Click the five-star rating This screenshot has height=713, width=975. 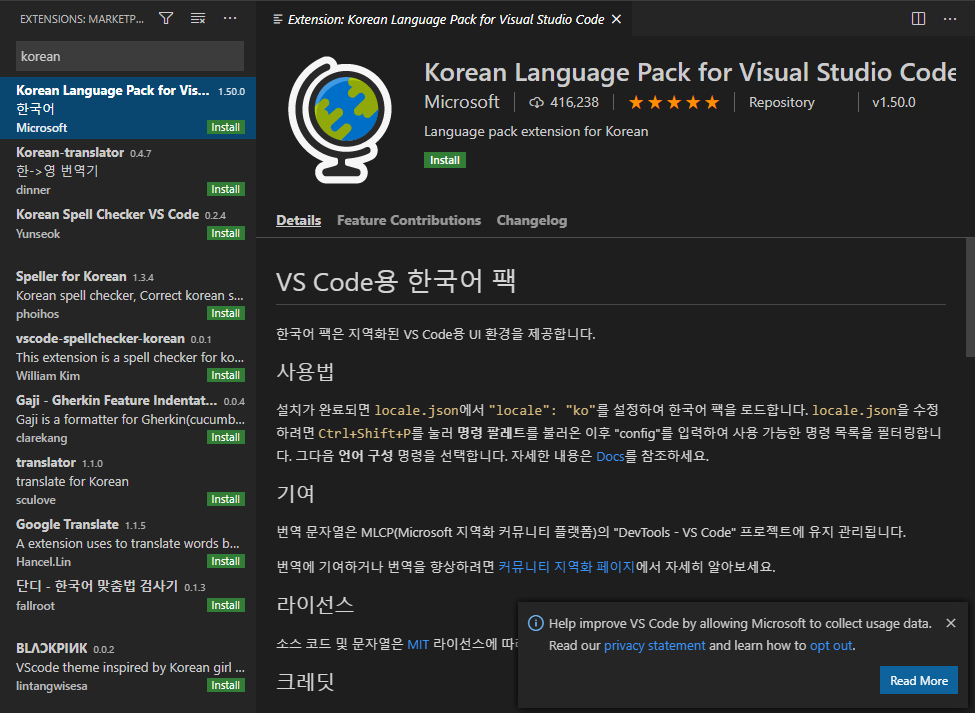tap(674, 102)
